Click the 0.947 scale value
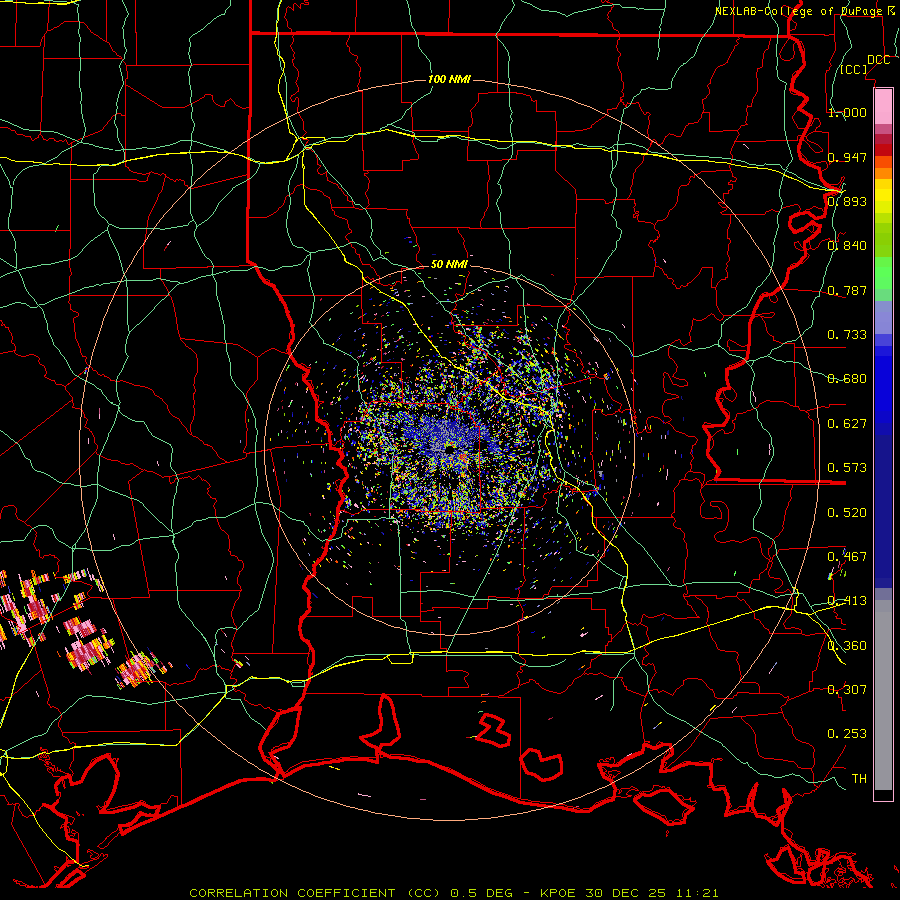Screen dimensions: 900x900 847,157
